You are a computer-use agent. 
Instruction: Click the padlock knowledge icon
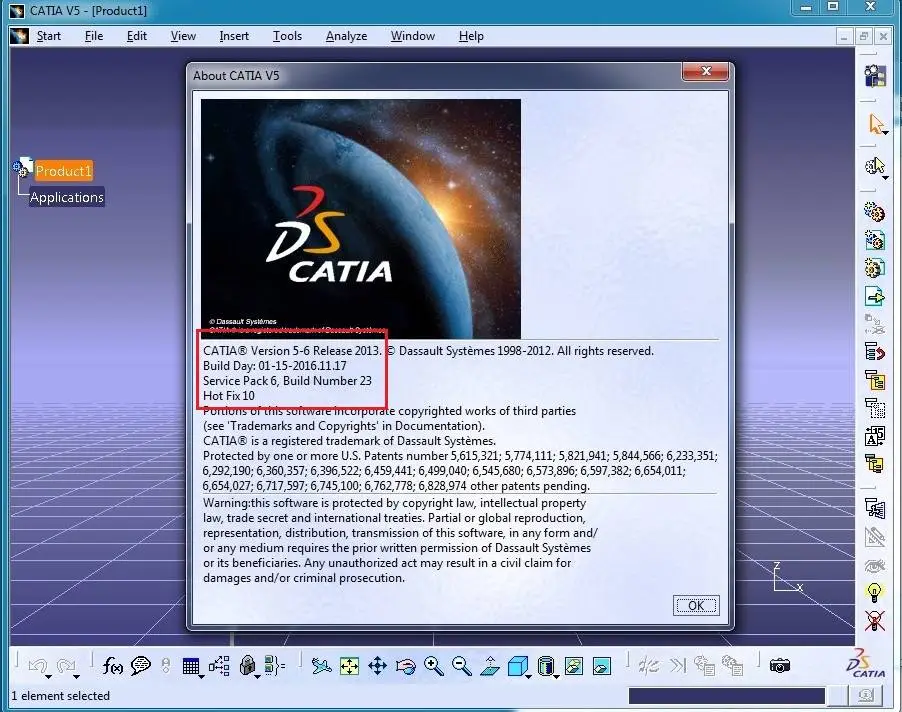247,665
